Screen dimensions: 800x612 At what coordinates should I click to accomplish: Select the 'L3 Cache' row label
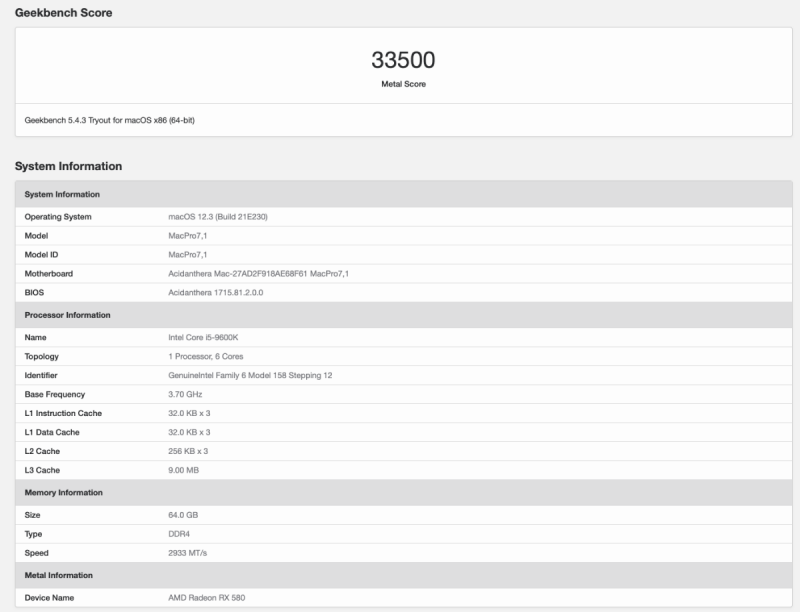(x=42, y=470)
